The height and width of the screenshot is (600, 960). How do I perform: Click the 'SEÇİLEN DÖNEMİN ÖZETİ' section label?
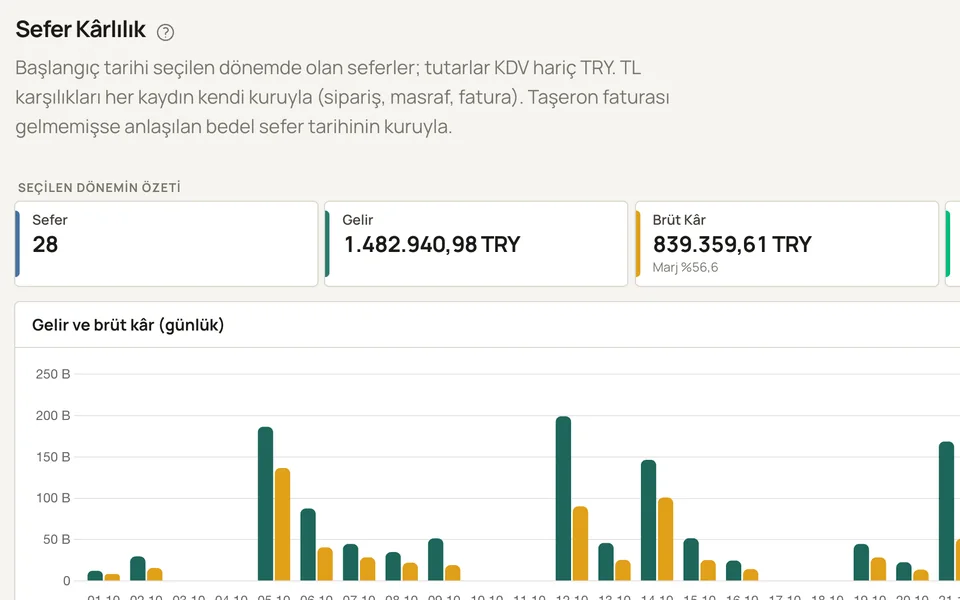(x=99, y=187)
